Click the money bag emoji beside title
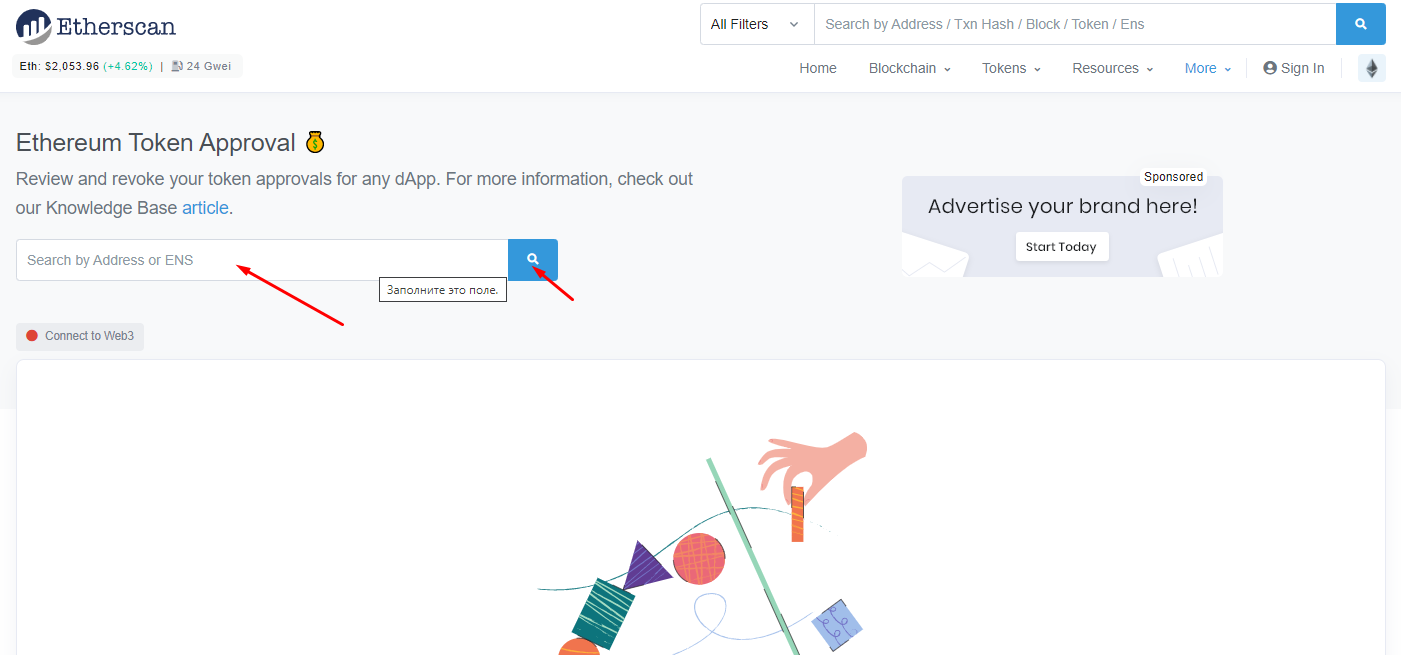1401x655 pixels. [315, 143]
